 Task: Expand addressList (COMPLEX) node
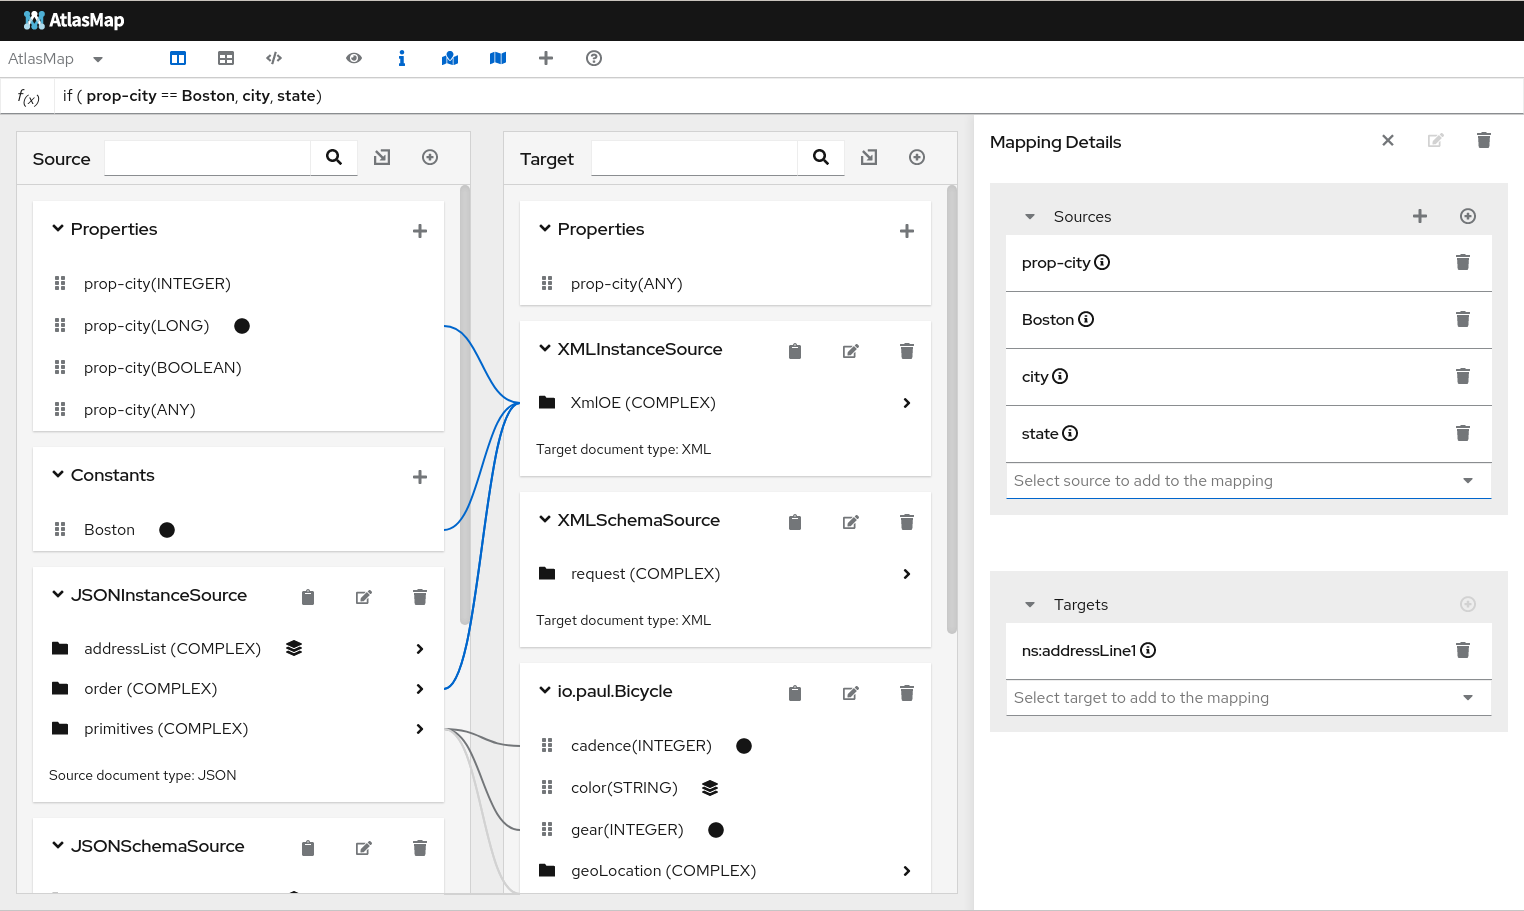(x=420, y=649)
